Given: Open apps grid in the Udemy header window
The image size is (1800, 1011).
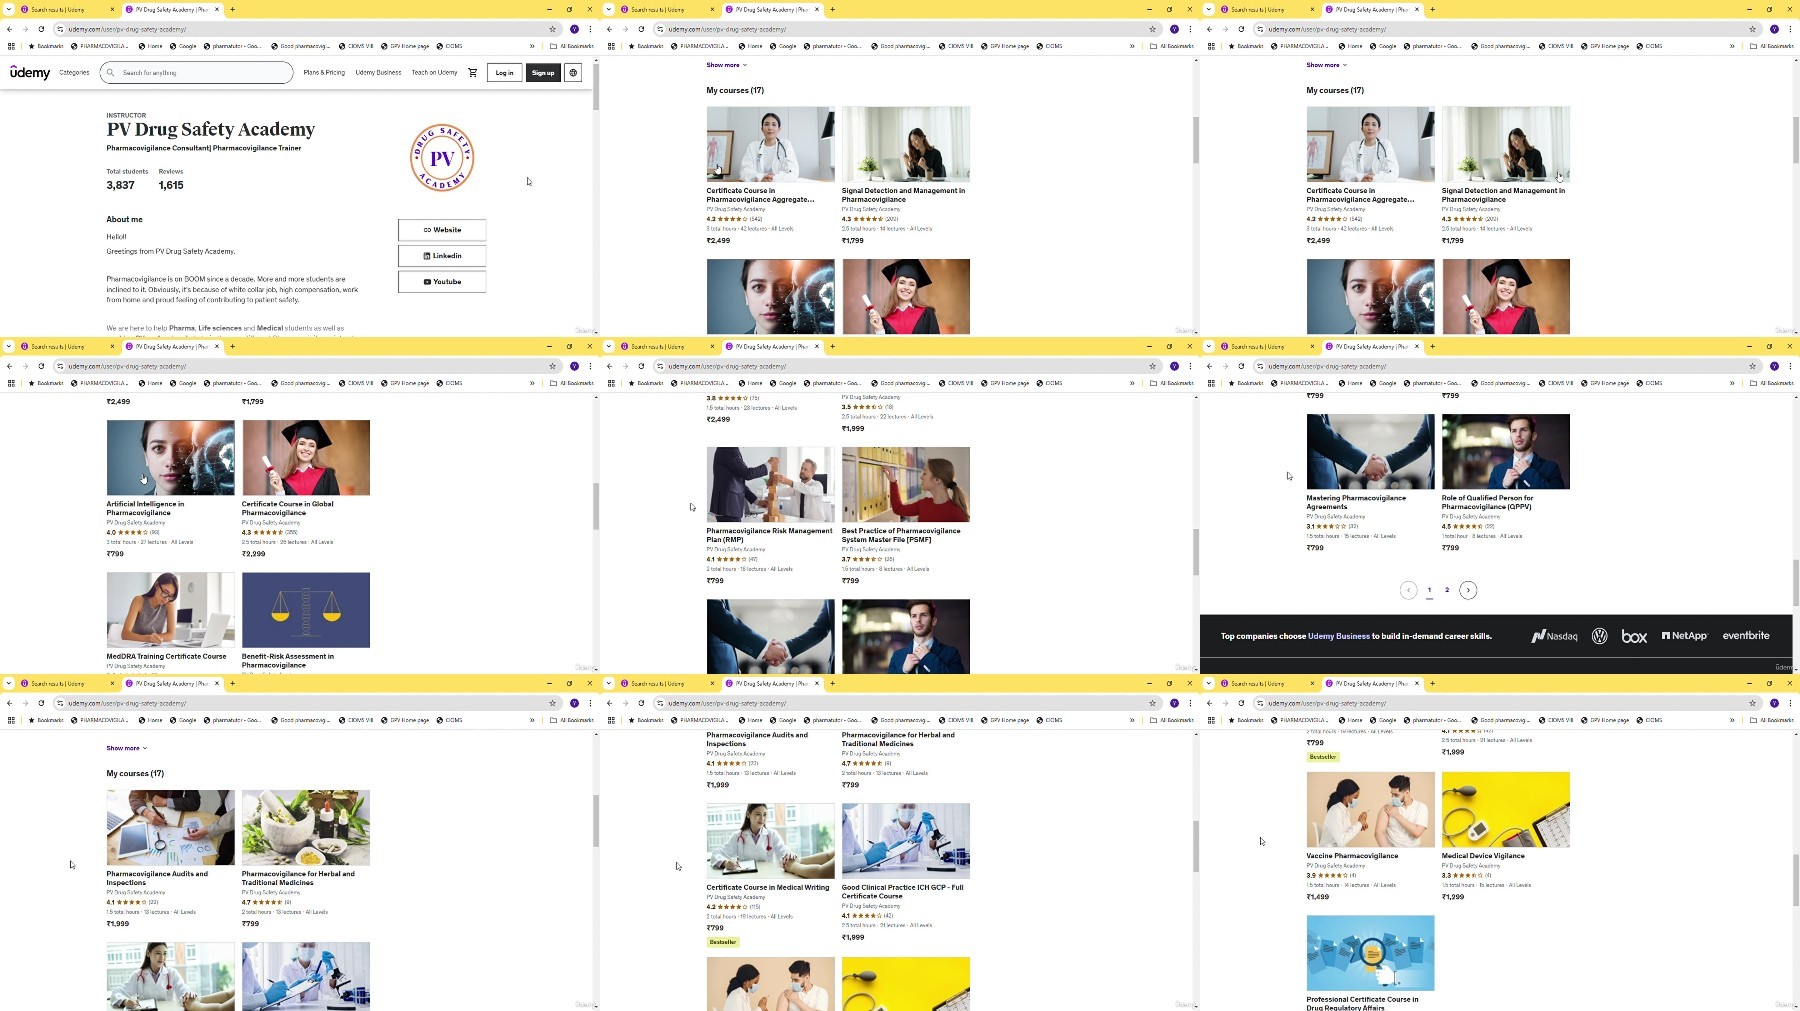Looking at the screenshot, I should tap(11, 46).
